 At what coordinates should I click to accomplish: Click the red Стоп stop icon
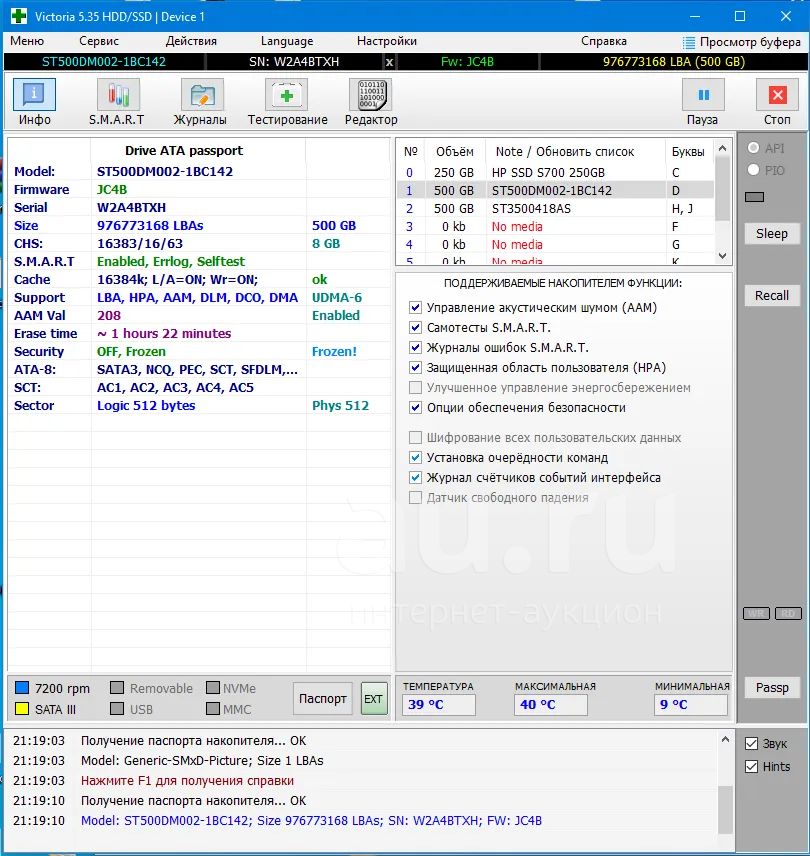point(777,94)
